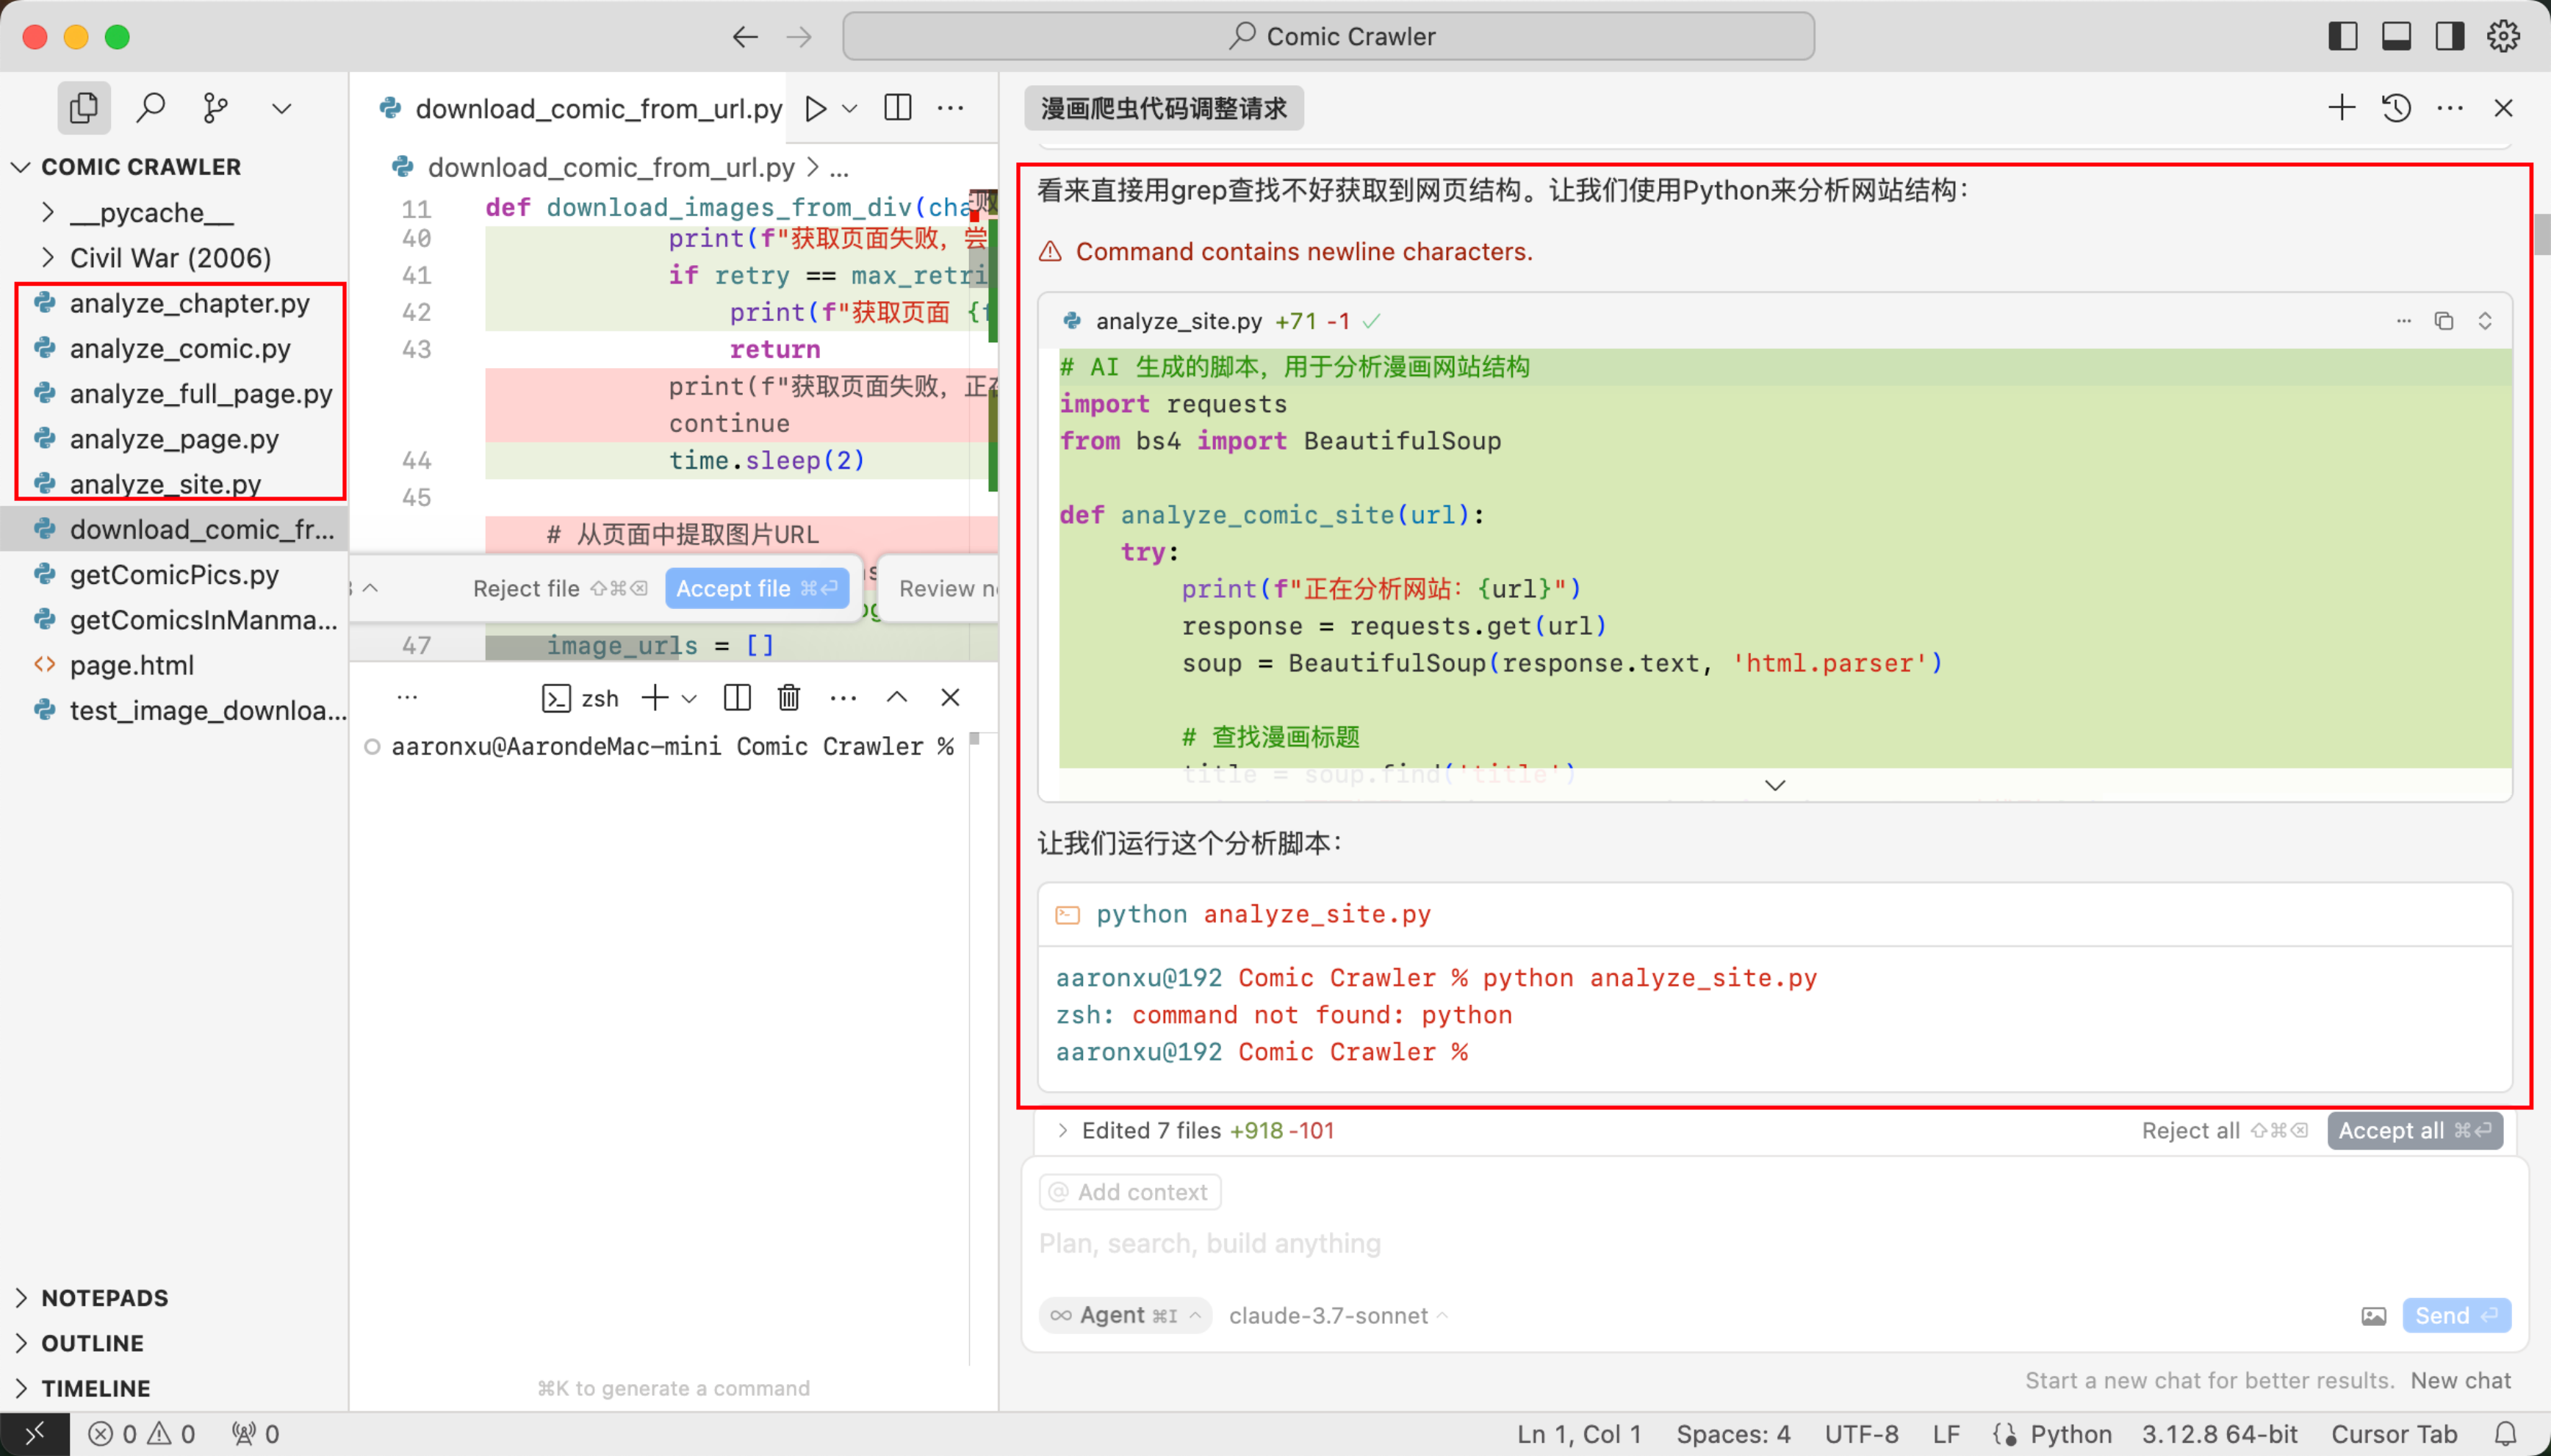
Task: Create new terminal with plus icon
Action: click(x=655, y=698)
